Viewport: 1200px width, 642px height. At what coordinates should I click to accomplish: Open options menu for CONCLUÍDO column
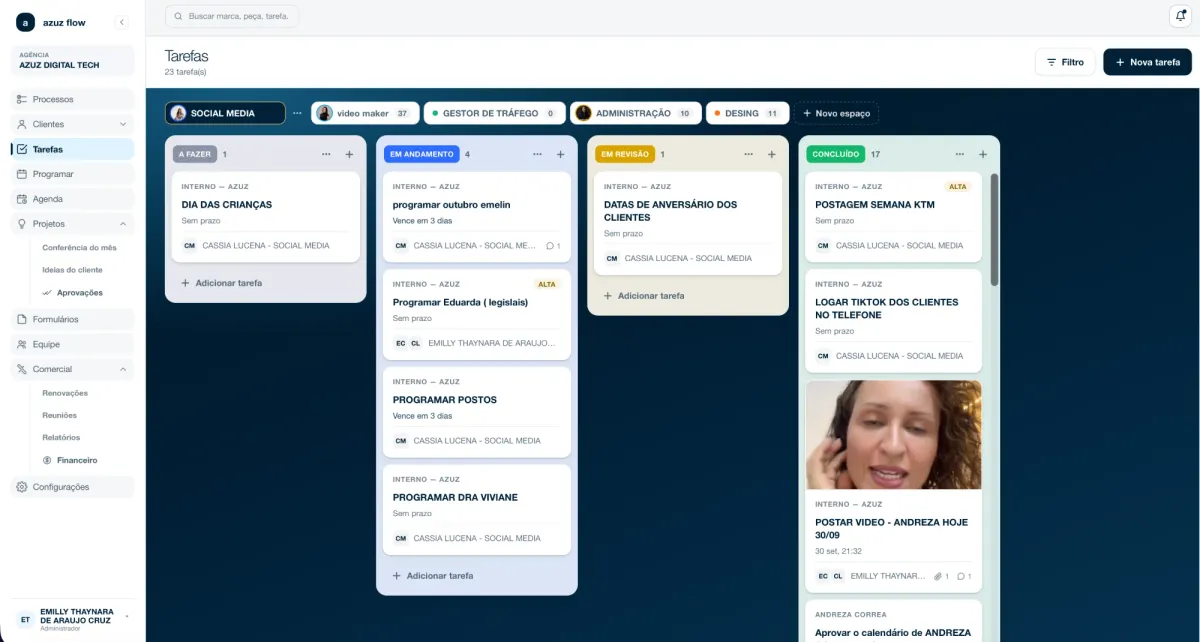tap(960, 154)
